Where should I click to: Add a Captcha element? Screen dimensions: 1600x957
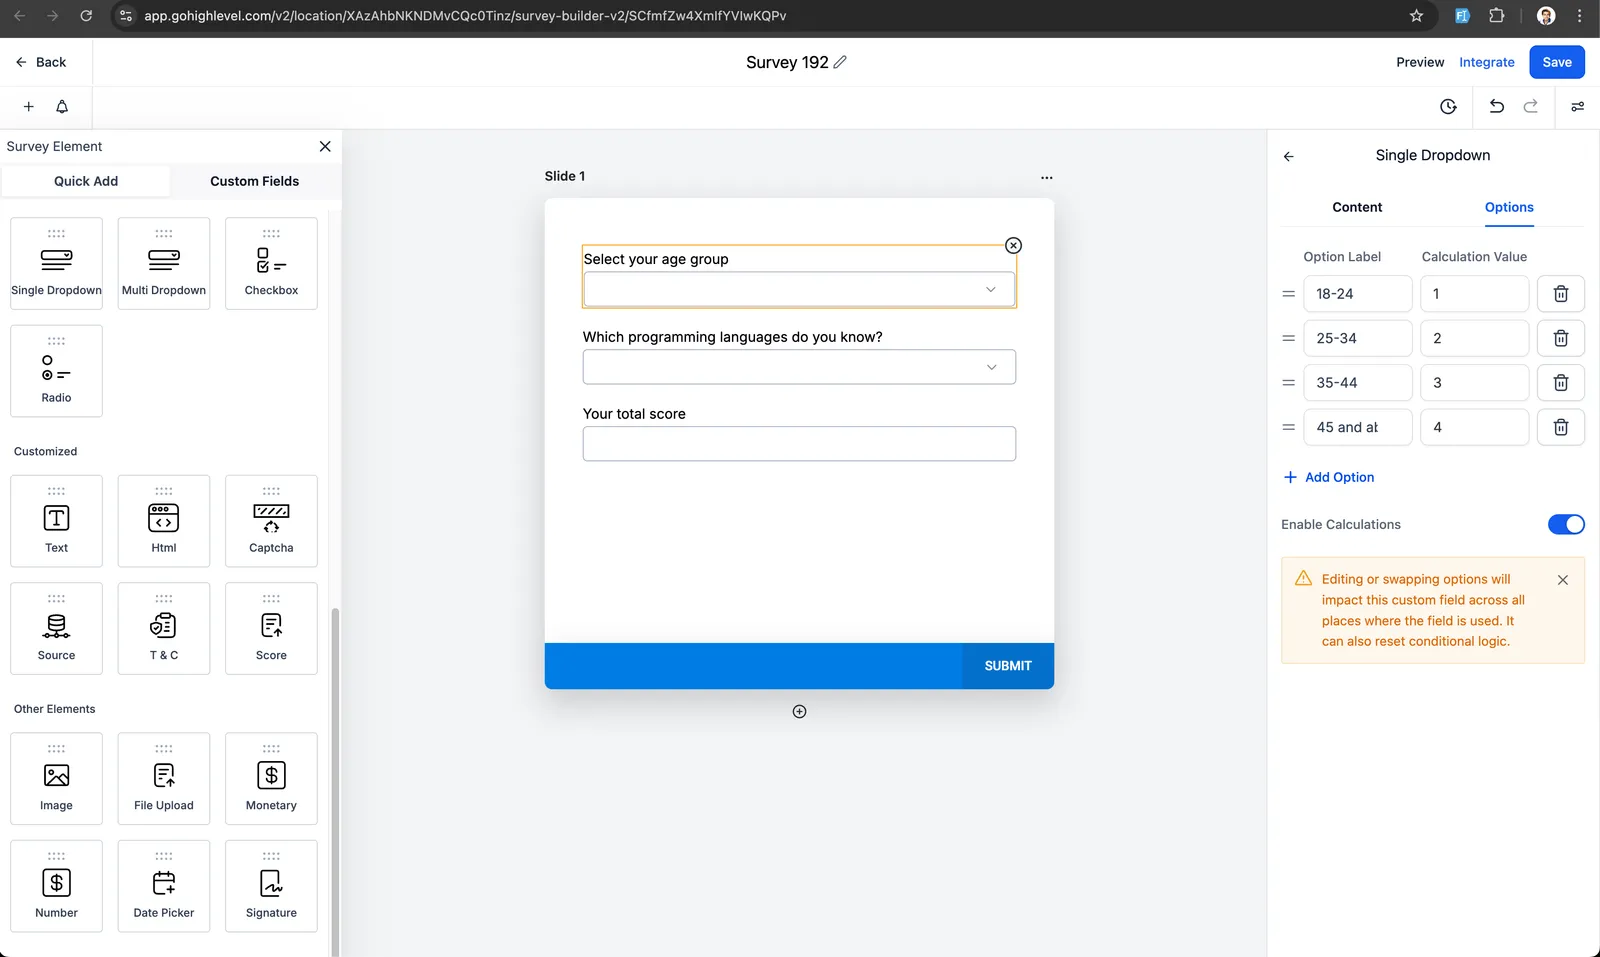271,521
